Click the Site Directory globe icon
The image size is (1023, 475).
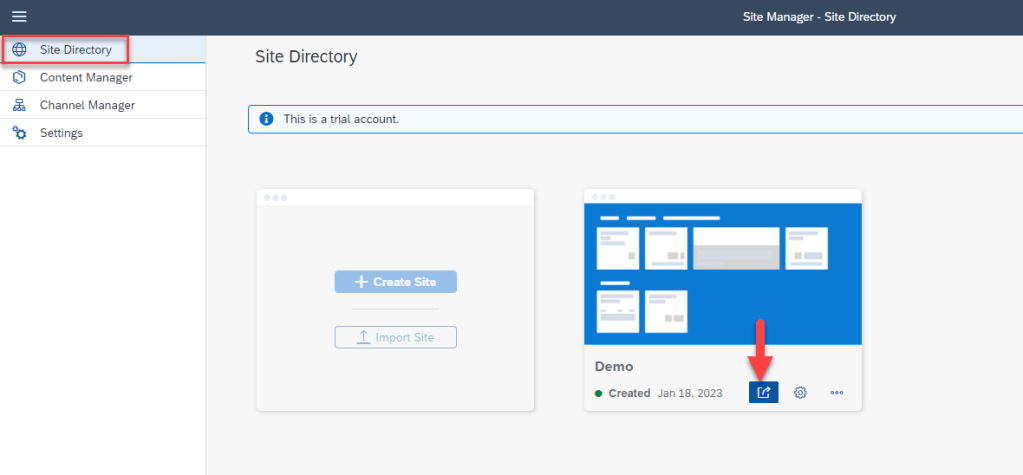(19, 50)
